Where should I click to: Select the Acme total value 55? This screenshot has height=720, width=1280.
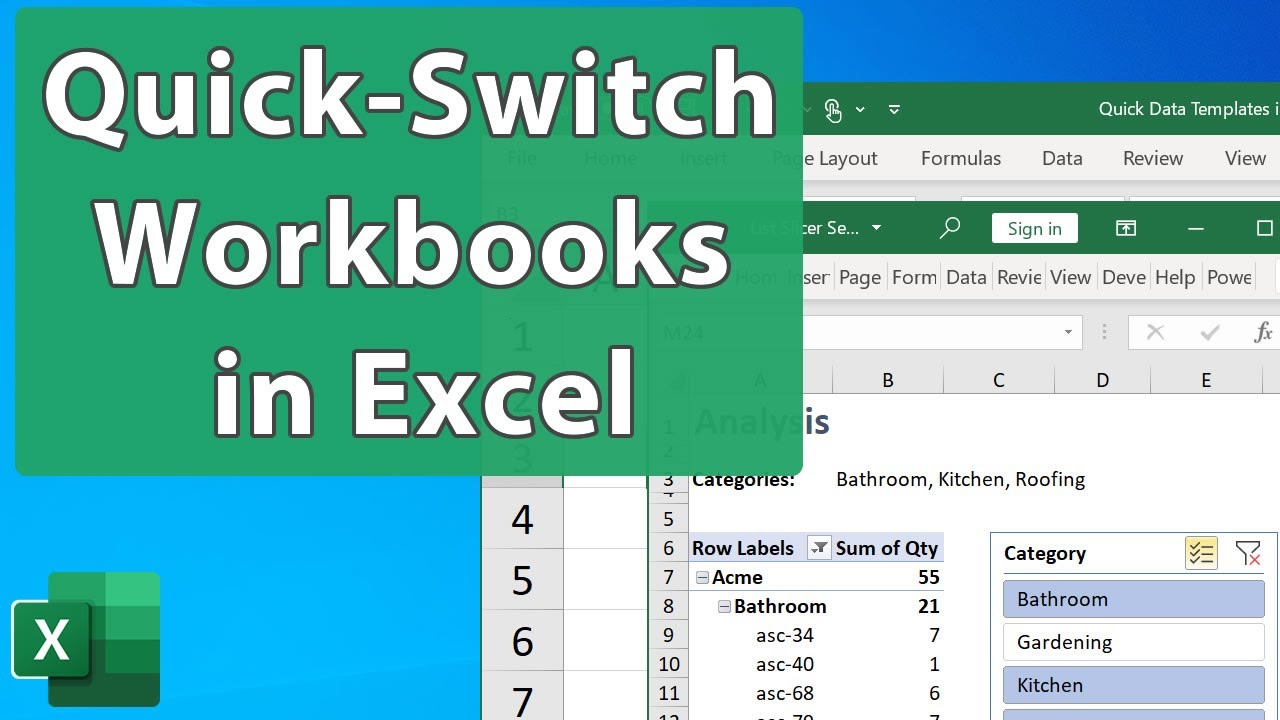[x=928, y=577]
